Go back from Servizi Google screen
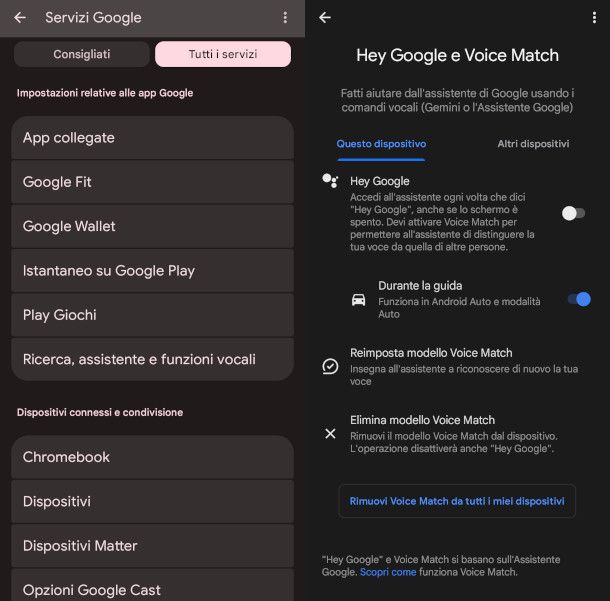The height and width of the screenshot is (601, 610). click(x=20, y=18)
